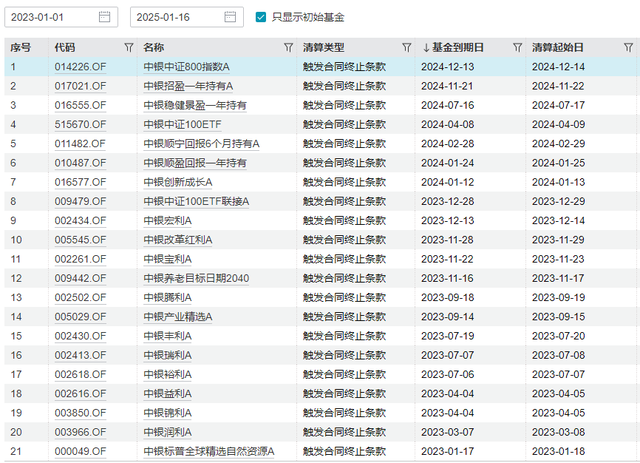Sort by 代码 column header
Viewport: 640px width, 463px height.
pyautogui.click(x=65, y=48)
